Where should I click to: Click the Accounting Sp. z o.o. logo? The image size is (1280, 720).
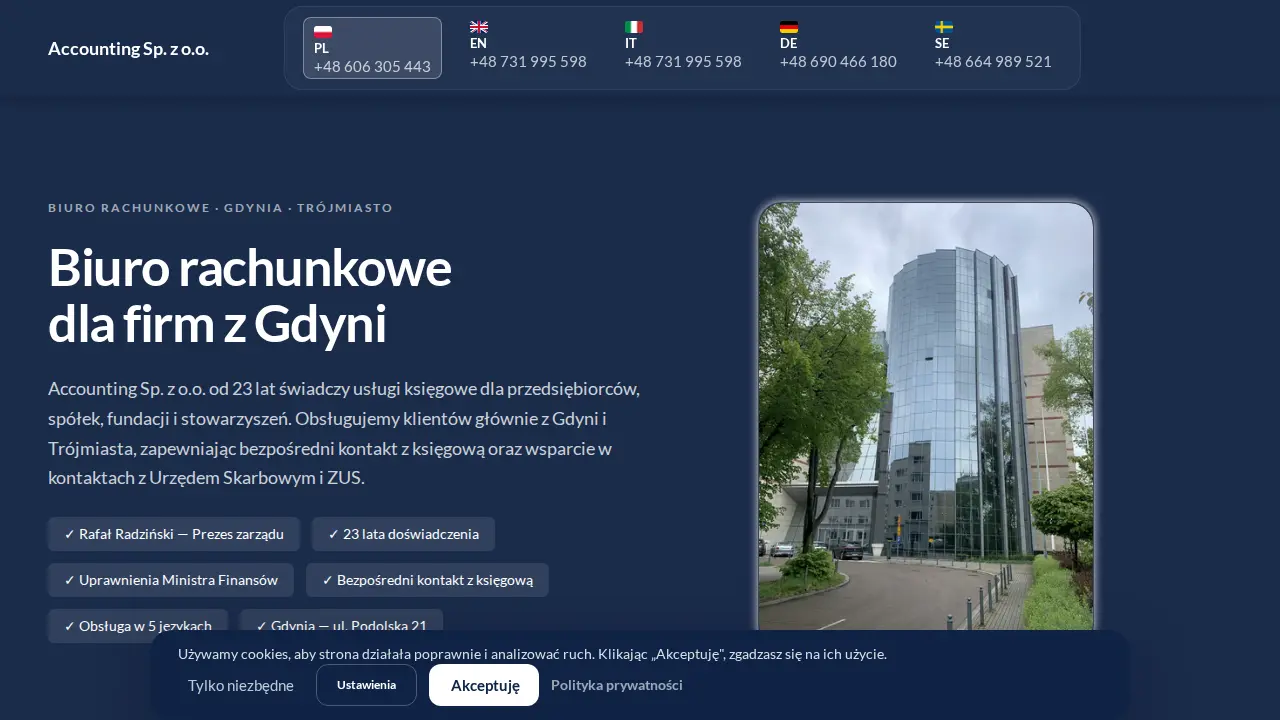(128, 48)
